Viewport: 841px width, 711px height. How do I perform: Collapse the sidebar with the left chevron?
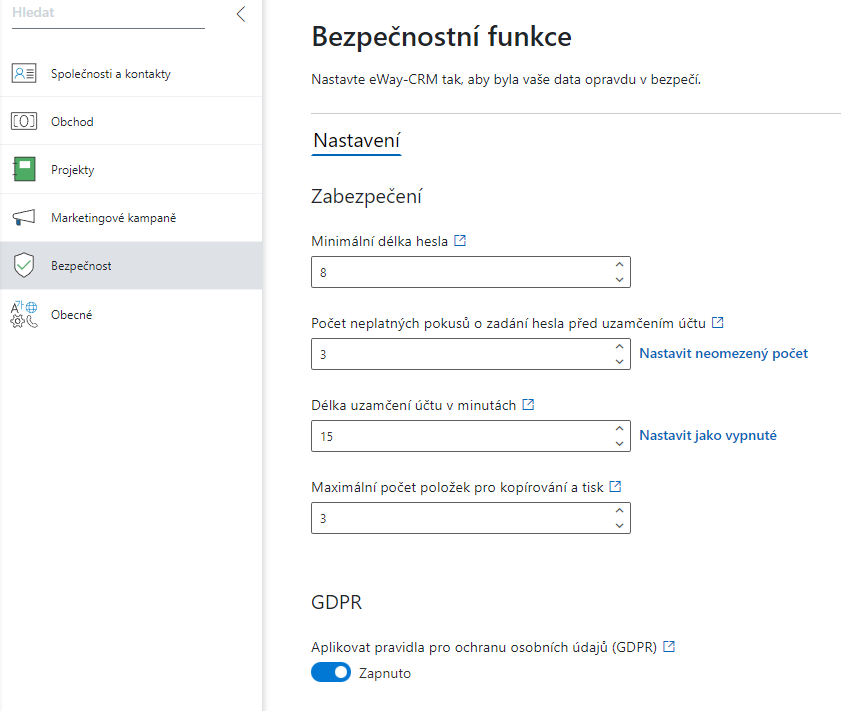tap(241, 14)
